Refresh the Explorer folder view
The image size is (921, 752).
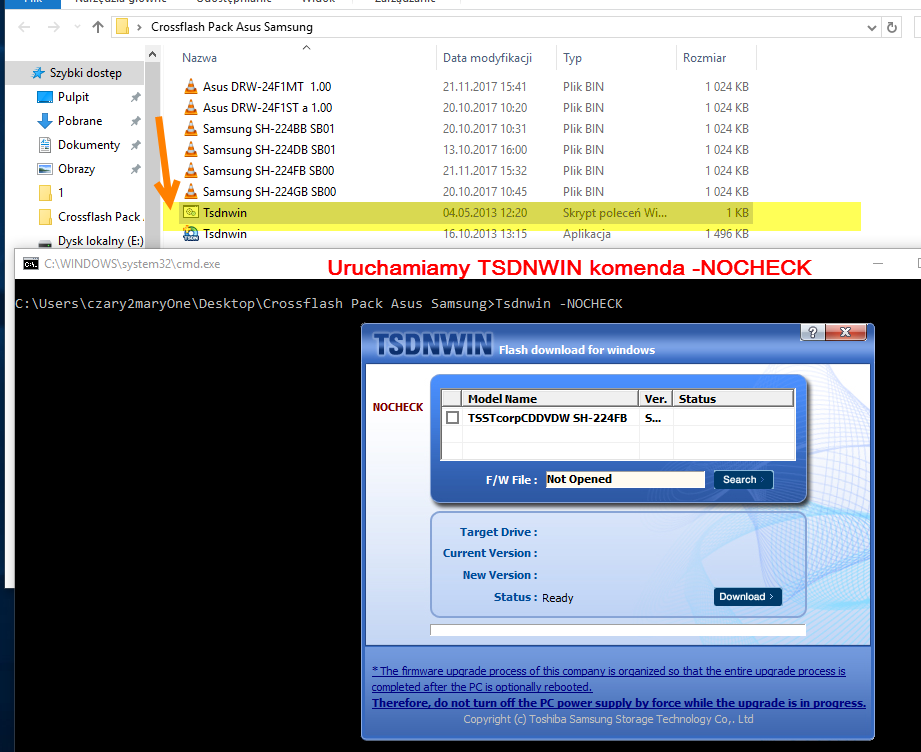[892, 27]
